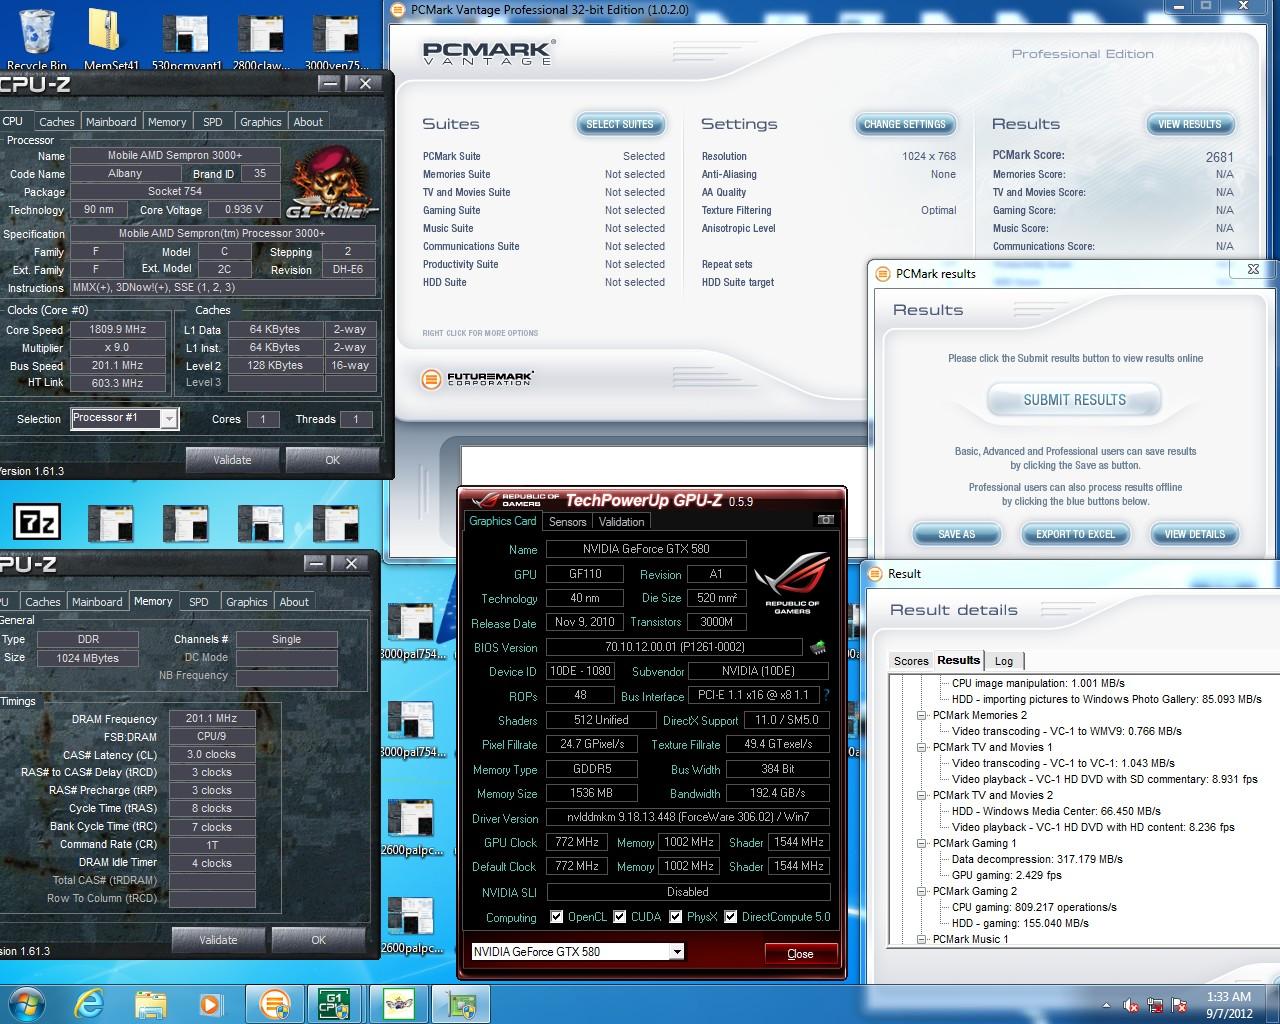
Task: Toggle the PhysX checkbox in GPU-Z
Action: [x=676, y=917]
